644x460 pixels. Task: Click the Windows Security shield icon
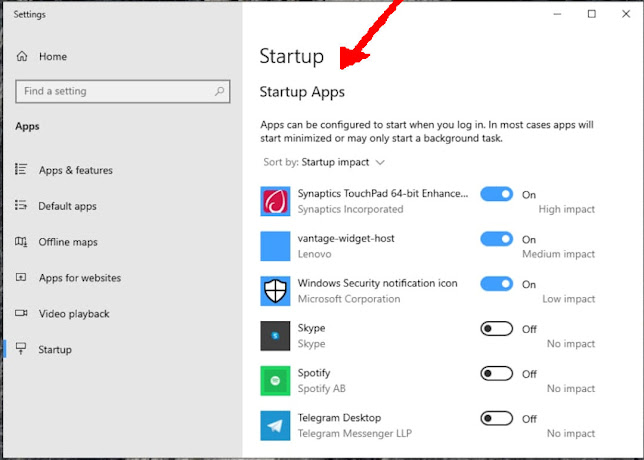point(275,291)
